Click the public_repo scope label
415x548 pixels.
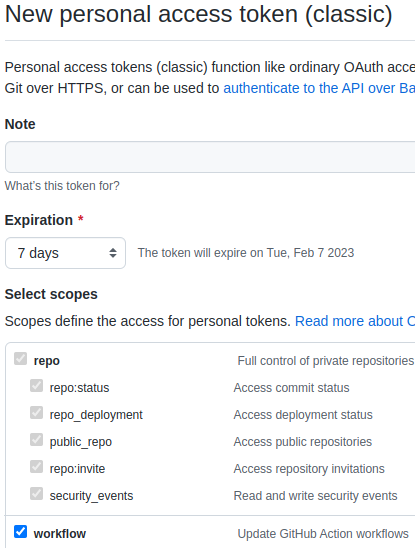[x=81, y=442]
